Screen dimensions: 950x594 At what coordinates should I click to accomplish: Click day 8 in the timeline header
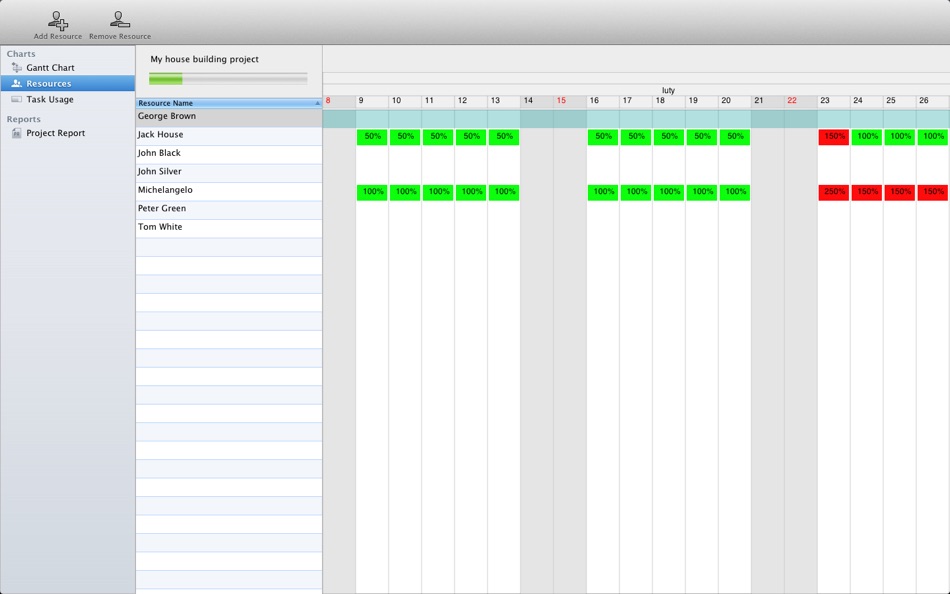[339, 101]
